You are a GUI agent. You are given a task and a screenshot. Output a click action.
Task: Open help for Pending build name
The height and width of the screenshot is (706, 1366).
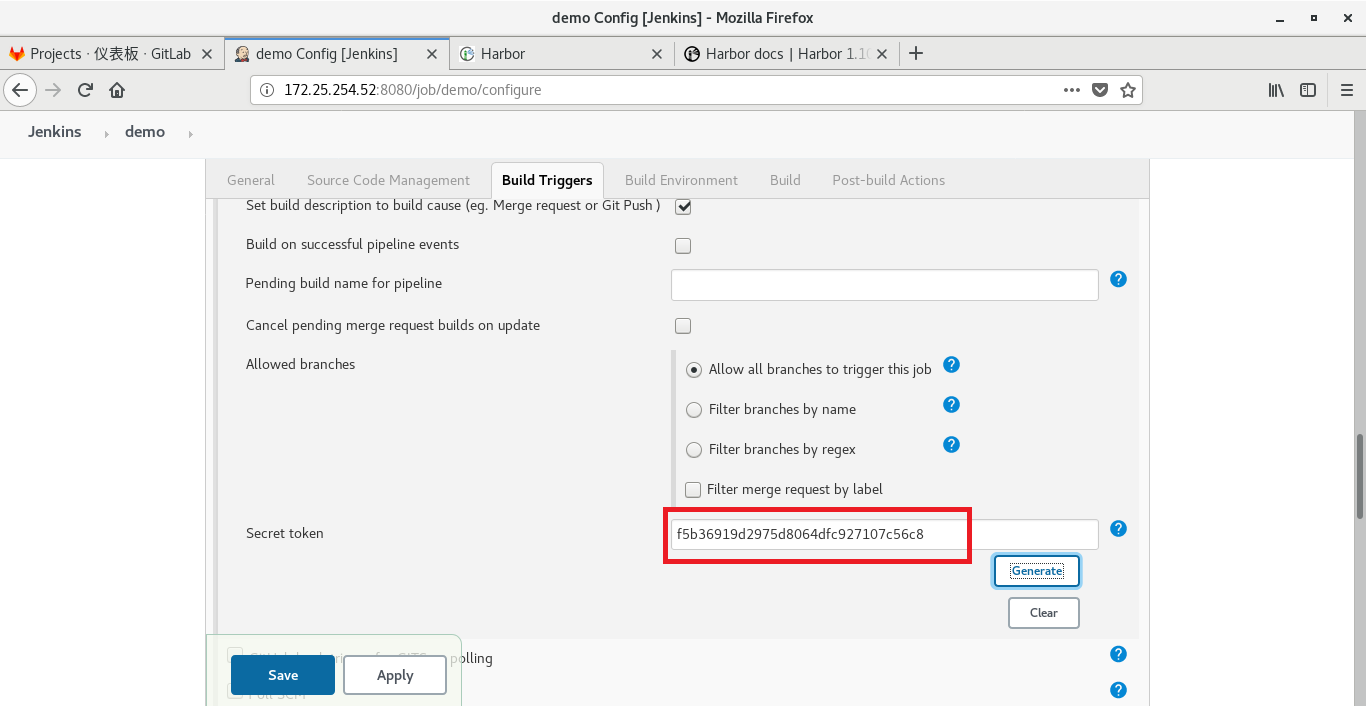[x=1119, y=279]
